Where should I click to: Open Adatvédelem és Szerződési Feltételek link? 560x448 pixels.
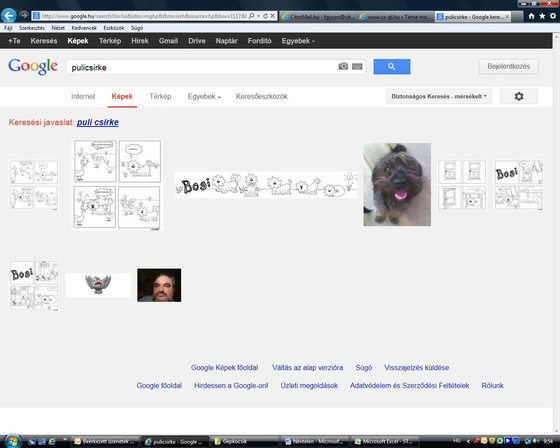[409, 385]
